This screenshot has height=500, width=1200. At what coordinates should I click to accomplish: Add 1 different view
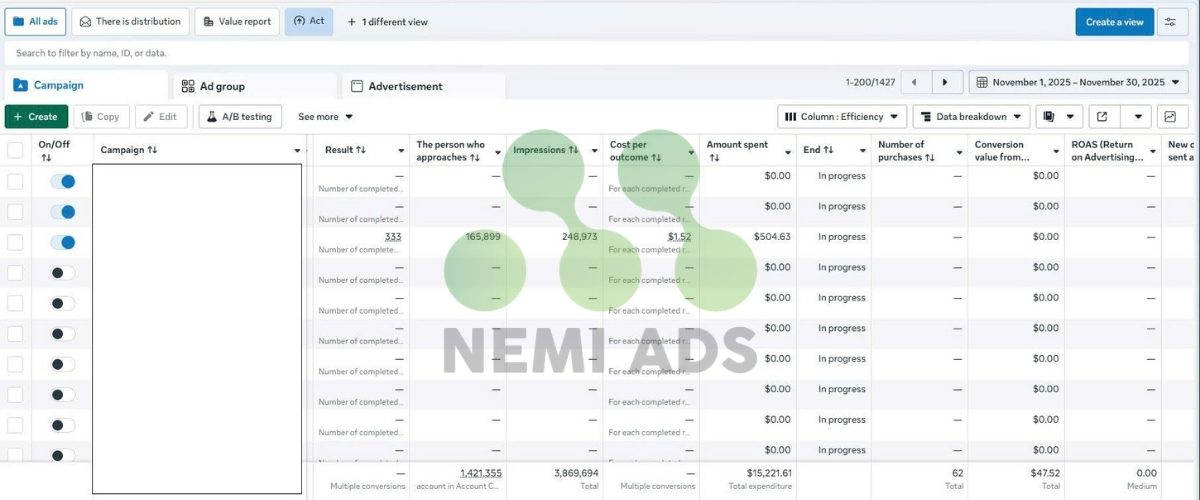coord(387,22)
